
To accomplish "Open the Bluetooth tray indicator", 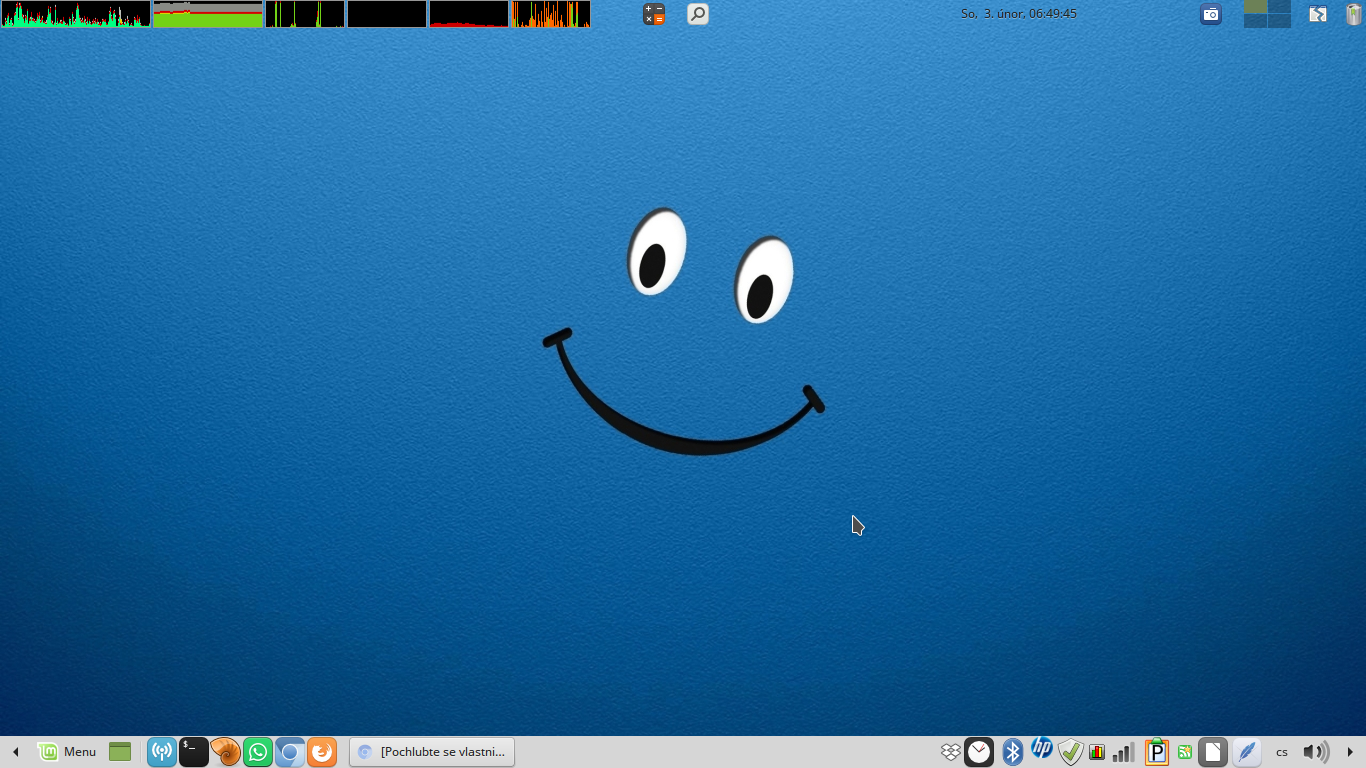I will click(1013, 752).
